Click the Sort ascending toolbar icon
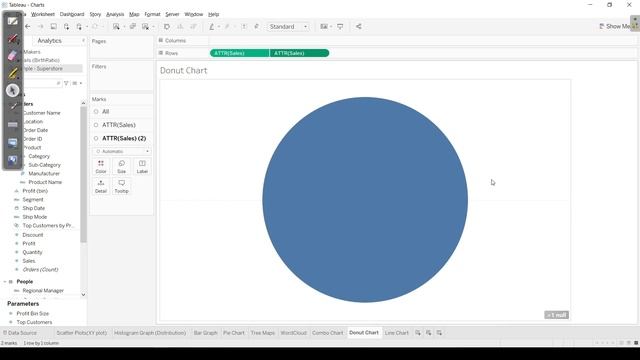640x360 pixels. [180, 27]
